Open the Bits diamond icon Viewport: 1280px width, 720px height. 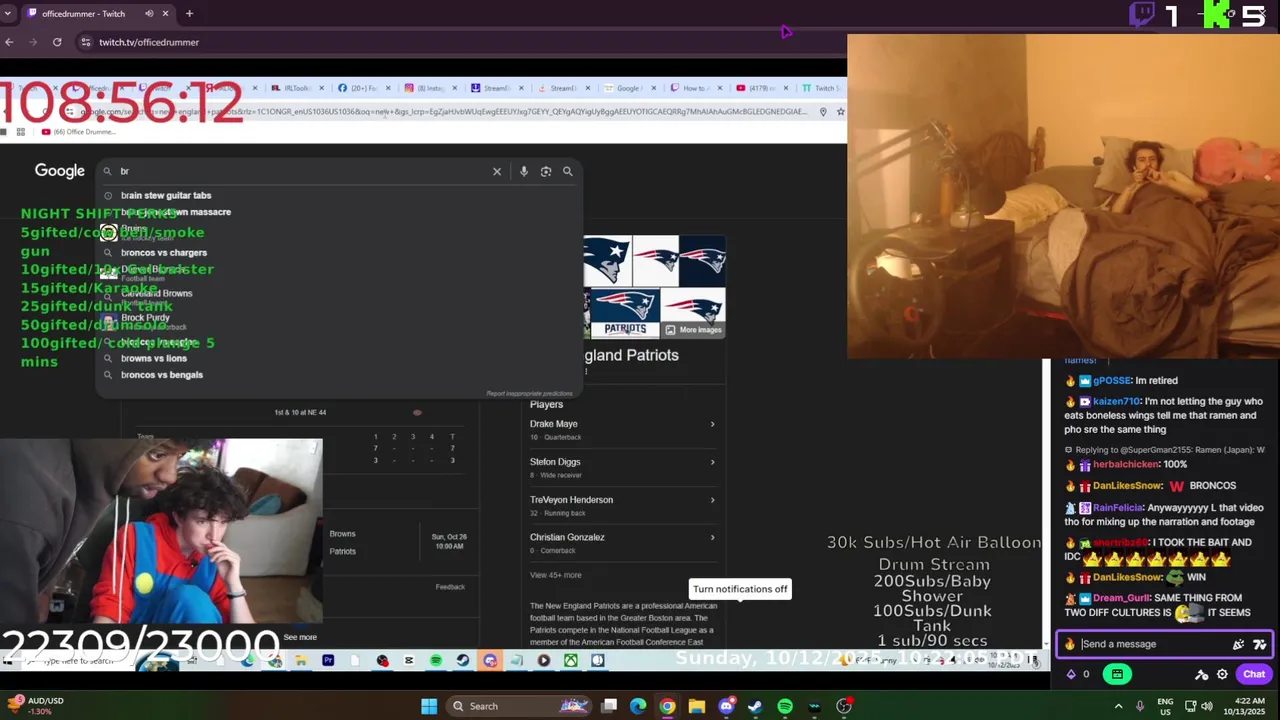[1071, 674]
